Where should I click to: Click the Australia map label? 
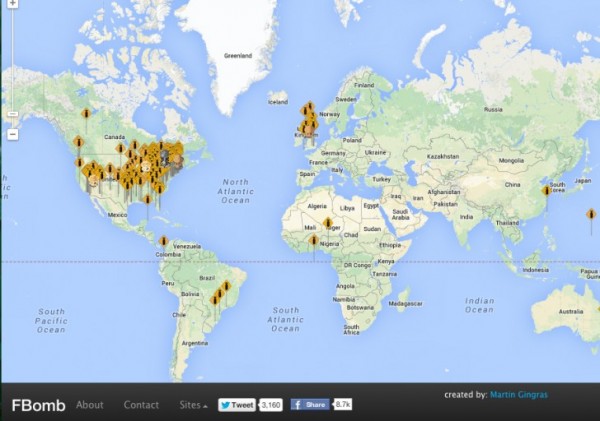571,312
